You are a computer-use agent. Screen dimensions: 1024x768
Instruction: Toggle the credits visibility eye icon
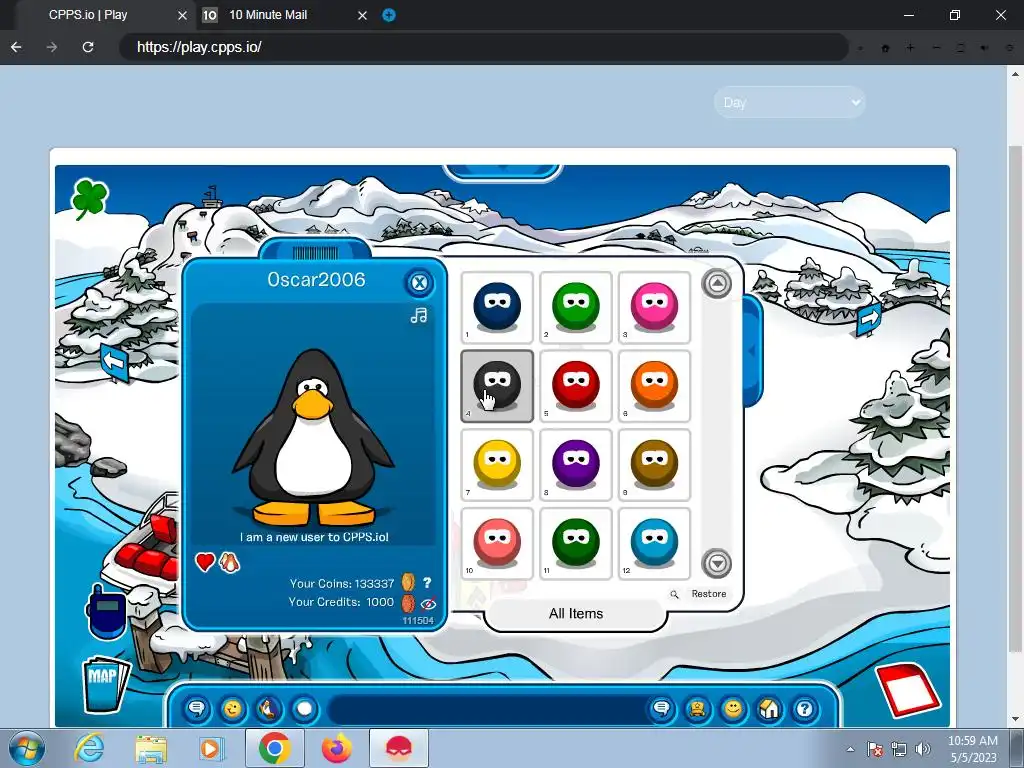click(428, 603)
